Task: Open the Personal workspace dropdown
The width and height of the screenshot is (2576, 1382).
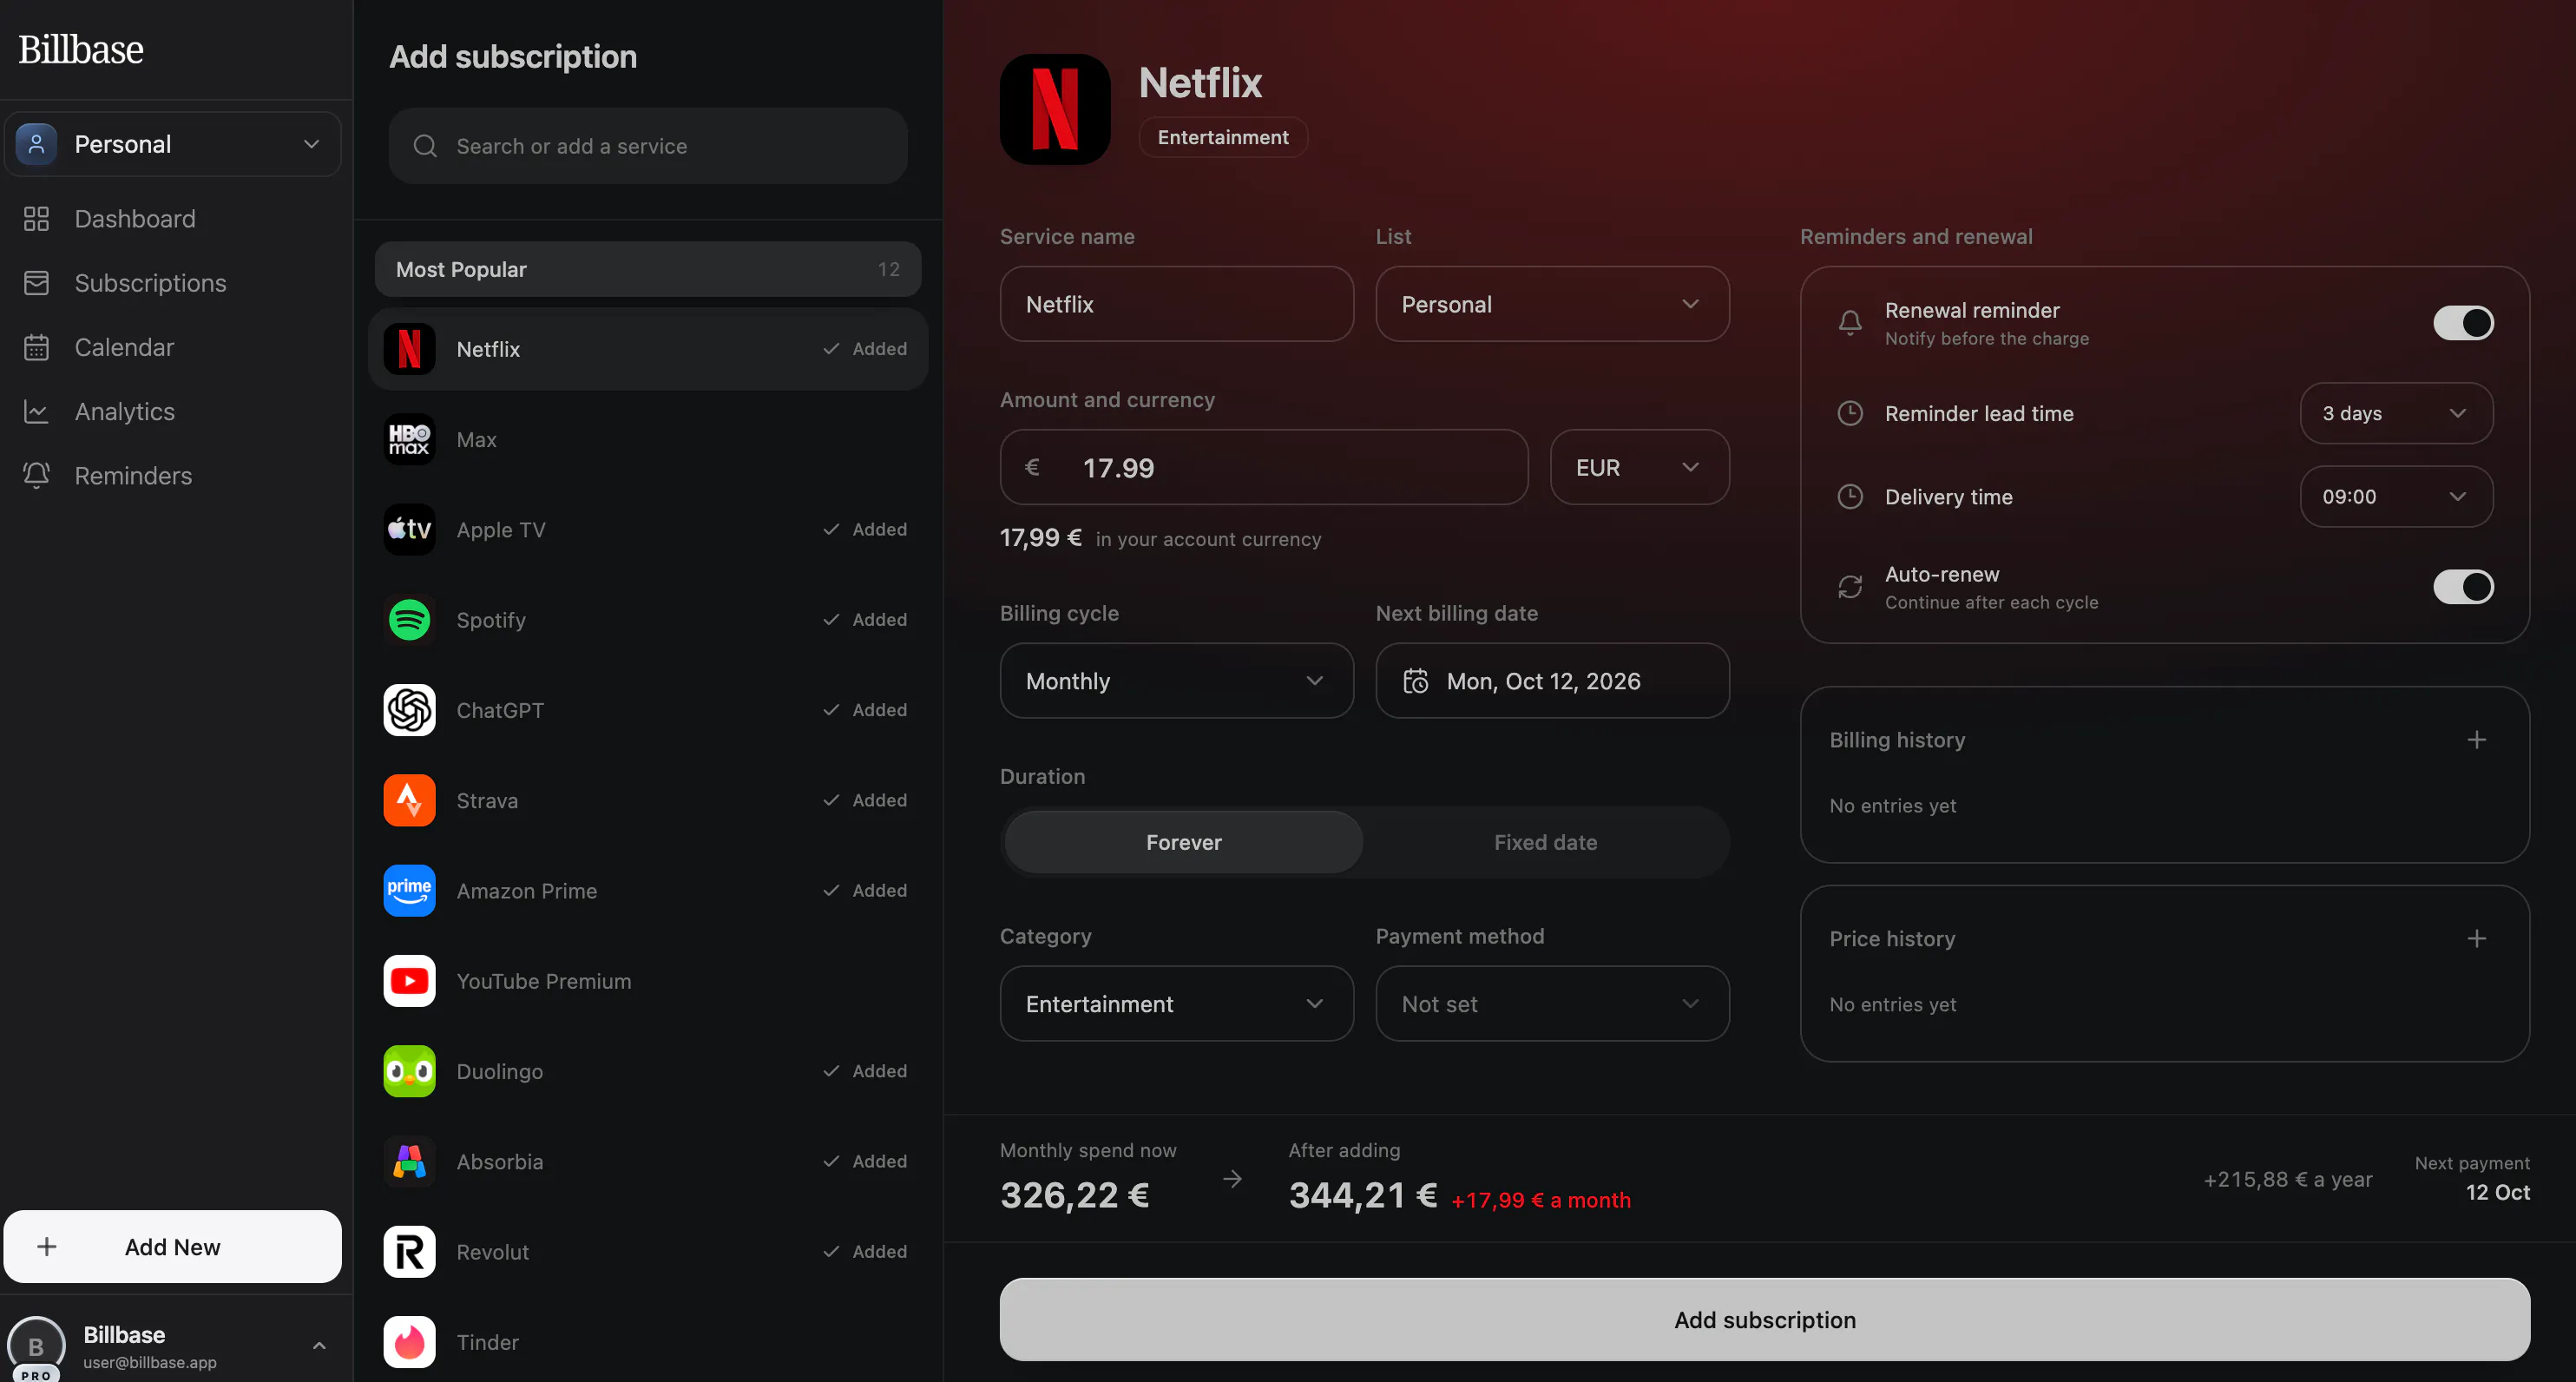Action: tap(173, 144)
